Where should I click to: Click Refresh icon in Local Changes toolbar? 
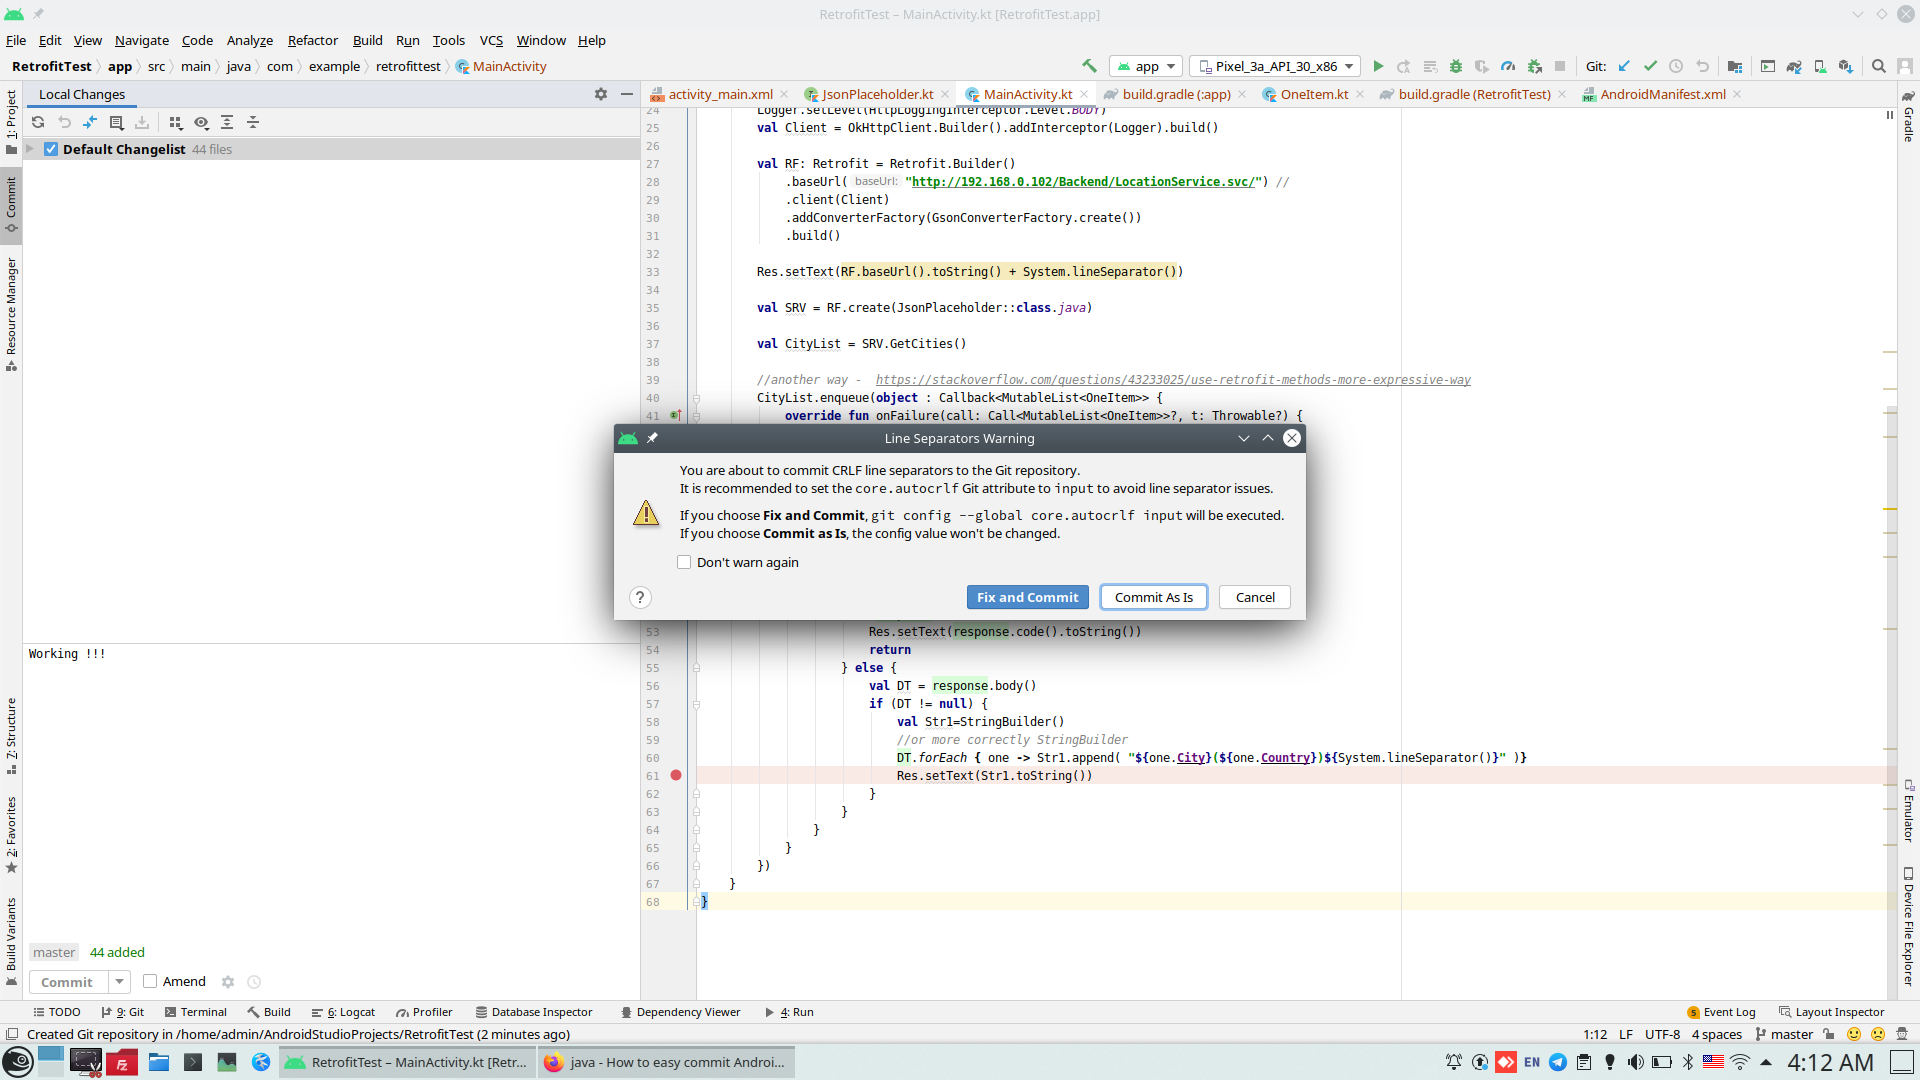[38, 122]
